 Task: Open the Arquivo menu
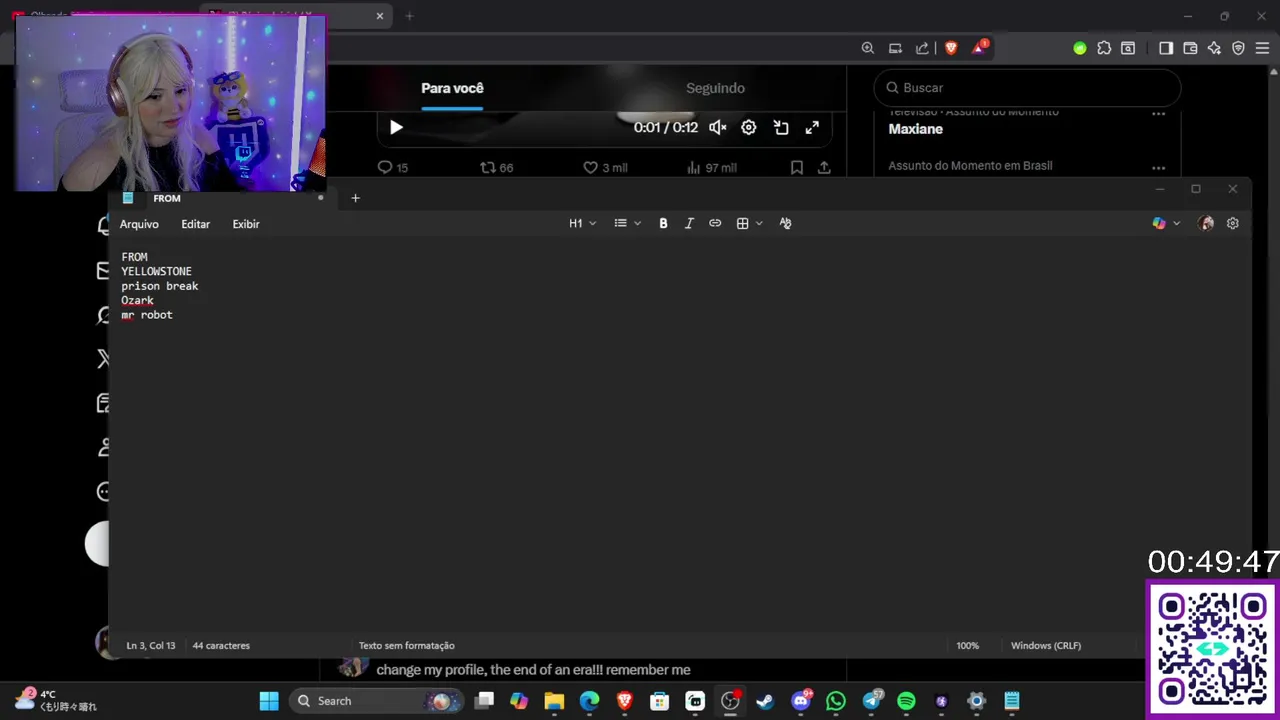[139, 224]
